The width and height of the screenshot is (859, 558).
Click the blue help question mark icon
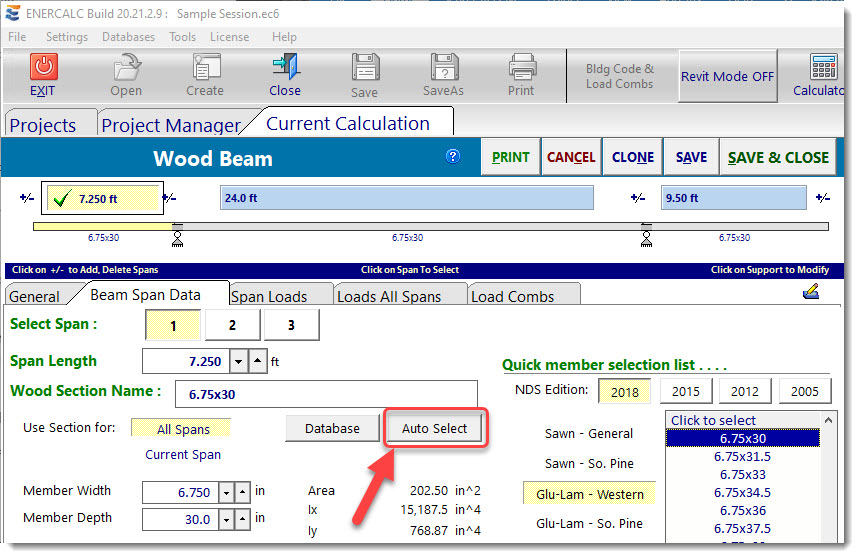tap(453, 157)
